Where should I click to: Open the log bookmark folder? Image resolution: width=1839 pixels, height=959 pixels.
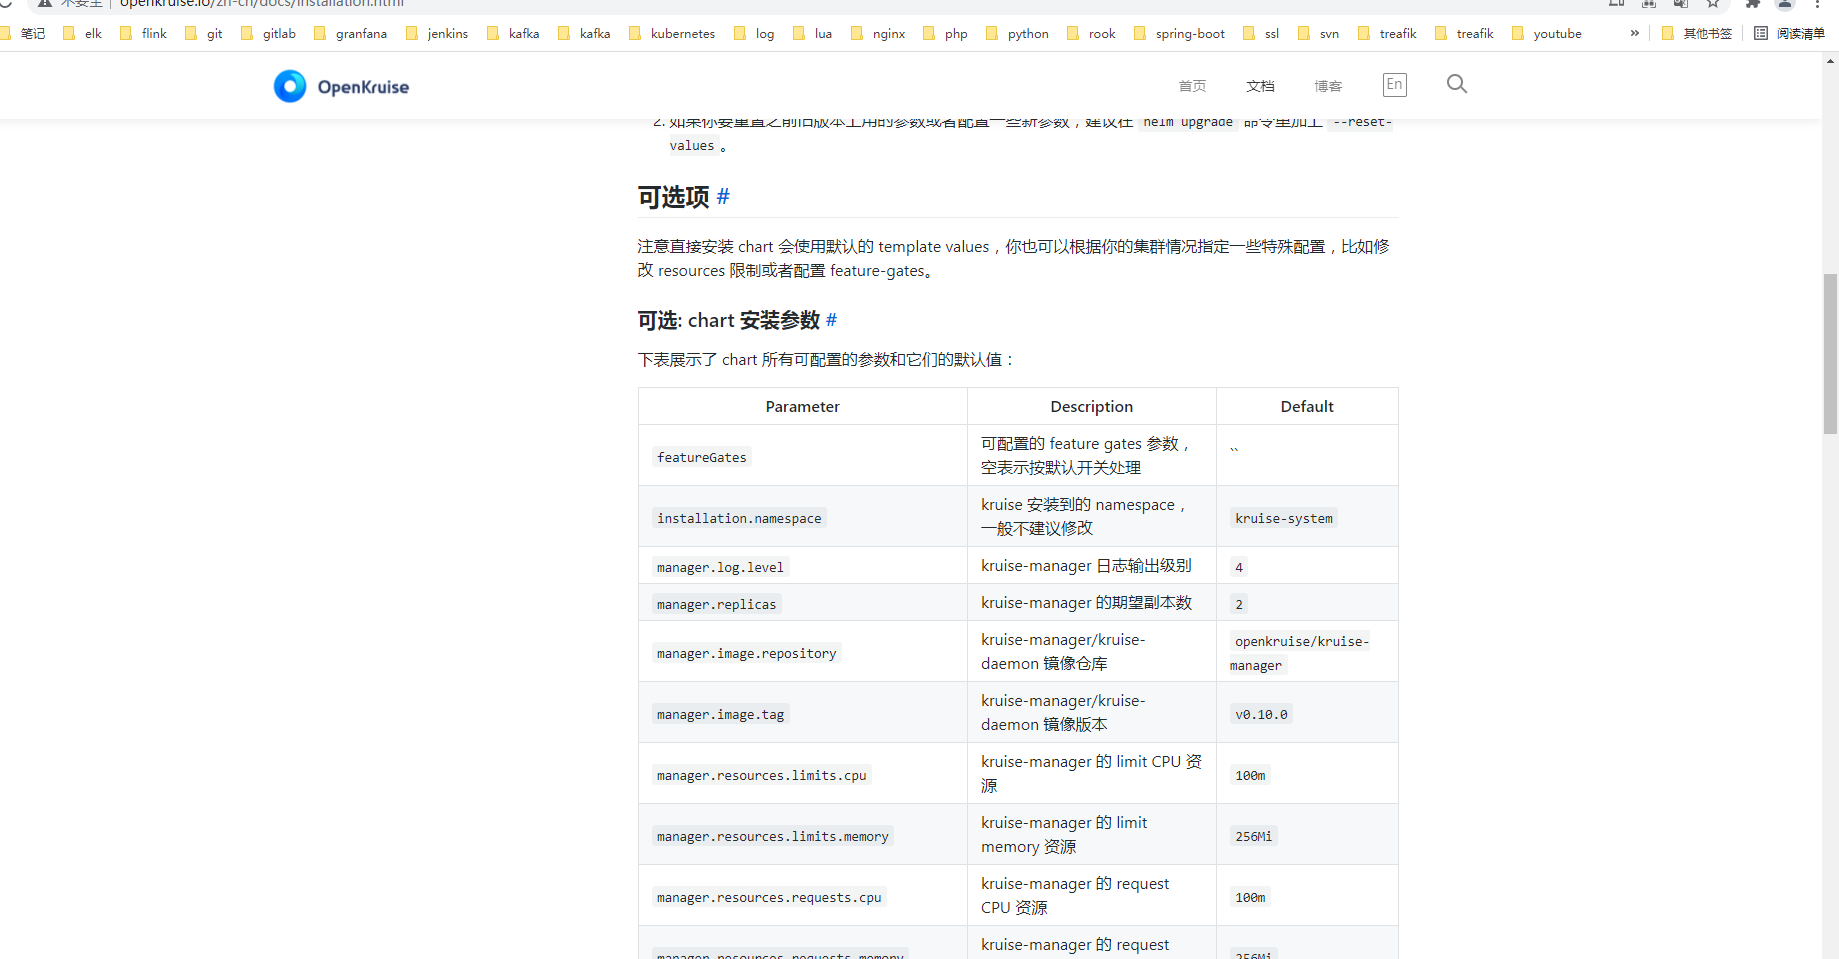(755, 33)
